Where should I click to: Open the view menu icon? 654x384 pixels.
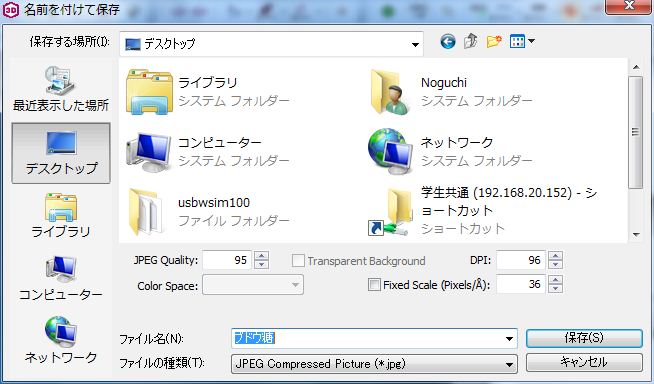coord(517,41)
